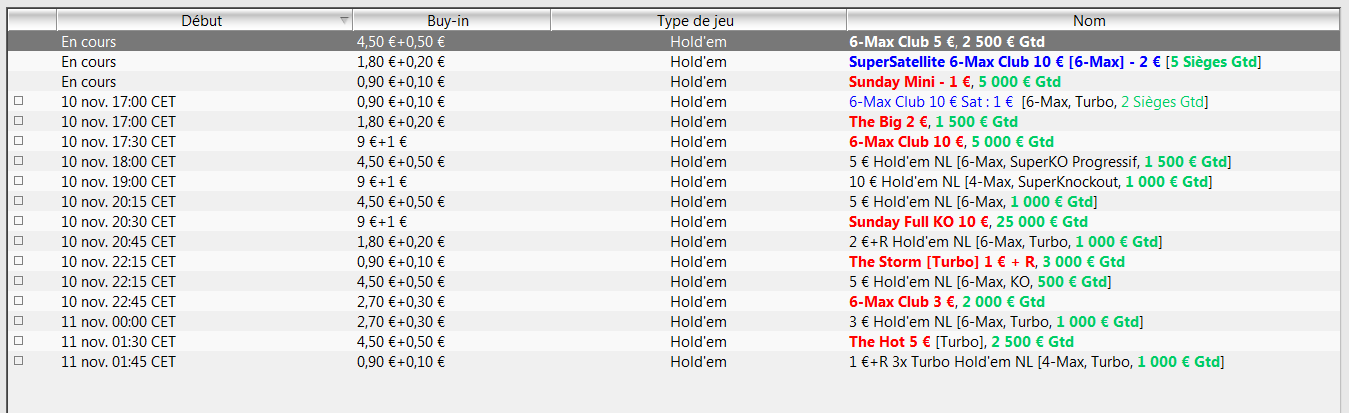Screen dimensions: 1349x413
Task: Click the 10 nov. 19:00 CET start cell
Action: coord(118,182)
